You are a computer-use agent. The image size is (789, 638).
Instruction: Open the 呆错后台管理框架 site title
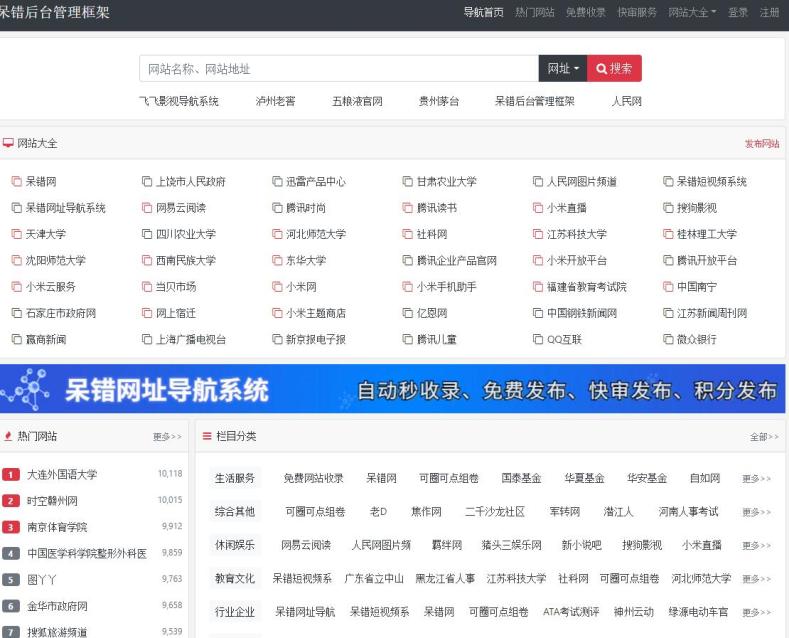point(54,12)
